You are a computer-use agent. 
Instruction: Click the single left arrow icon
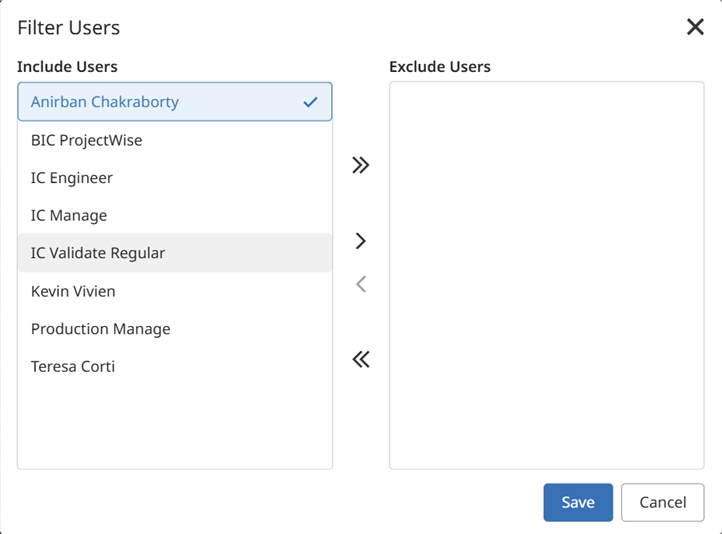click(361, 284)
